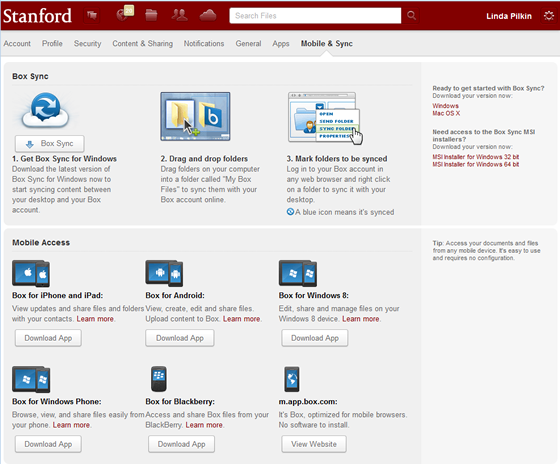
Task: Click the drag and drop folders illustration
Action: [x=195, y=116]
